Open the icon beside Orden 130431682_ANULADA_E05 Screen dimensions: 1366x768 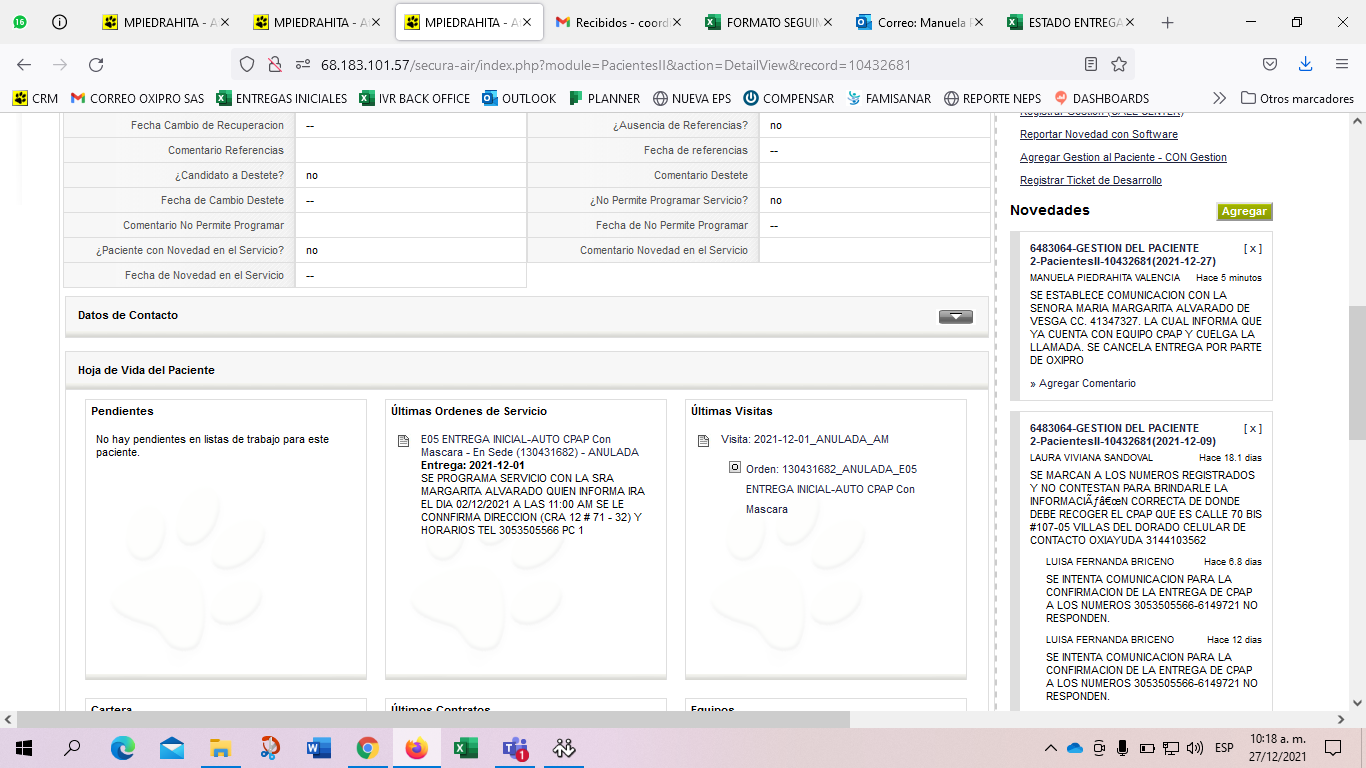click(735, 467)
